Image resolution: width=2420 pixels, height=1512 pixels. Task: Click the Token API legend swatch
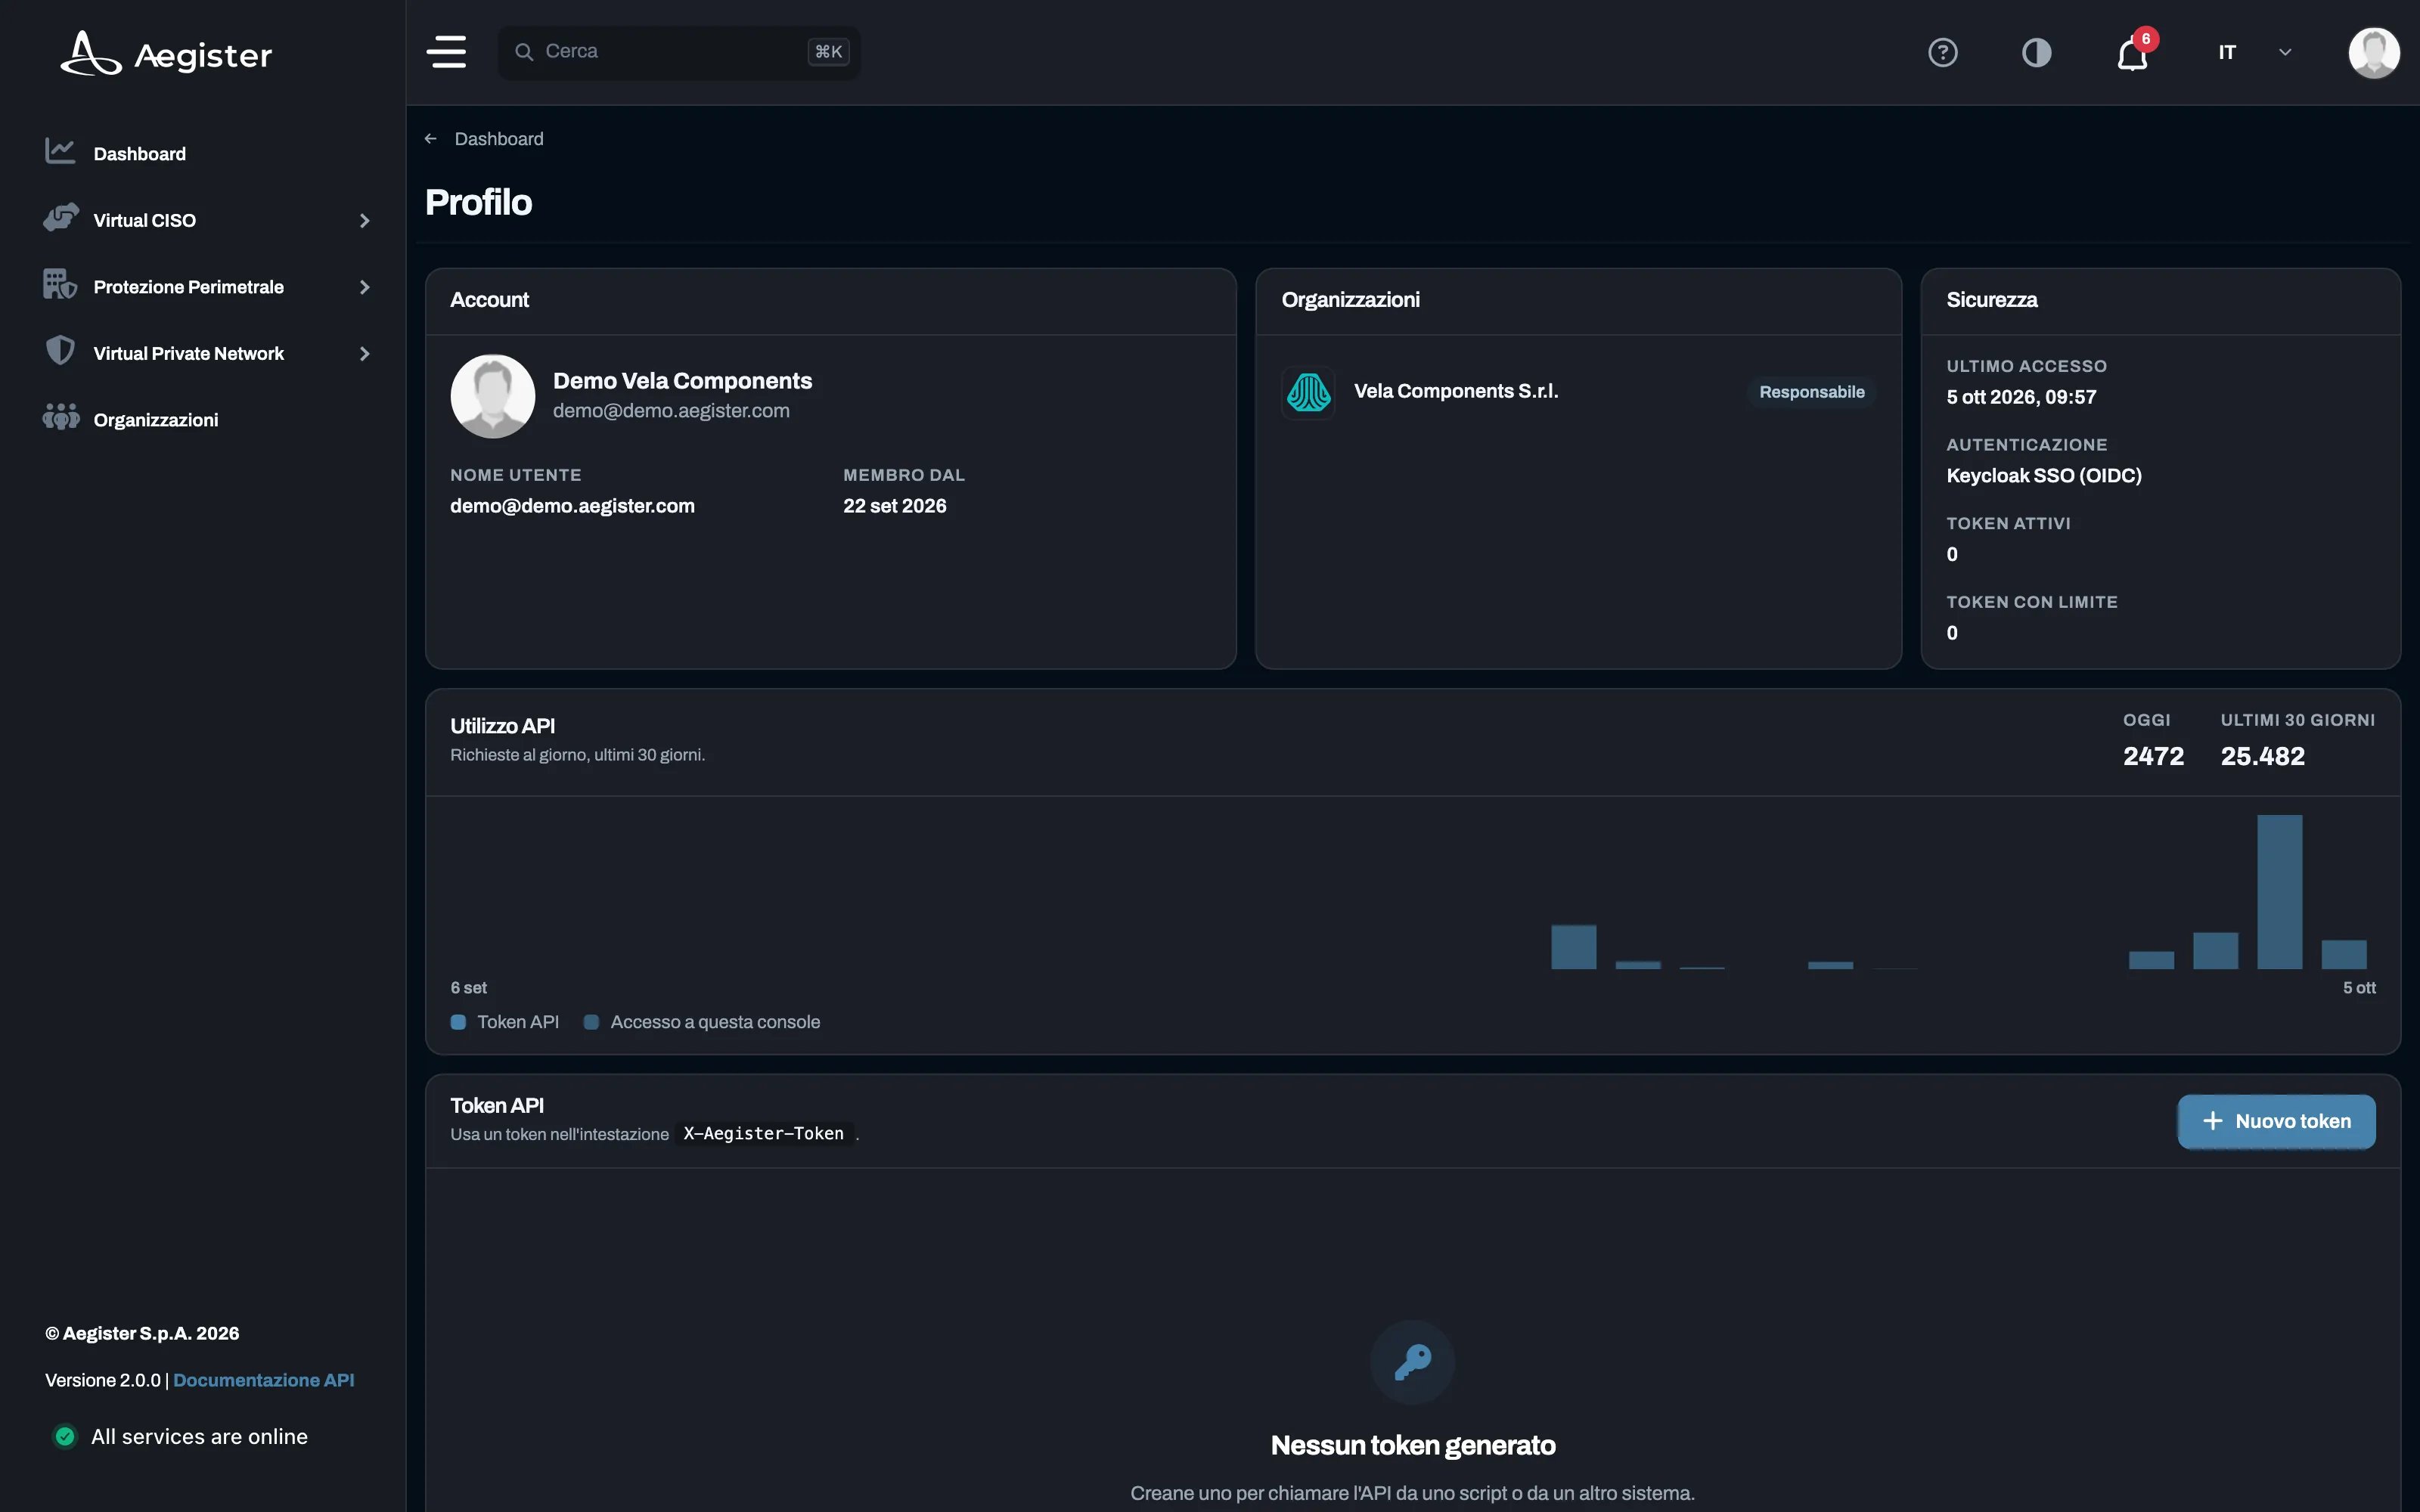pyautogui.click(x=458, y=1022)
